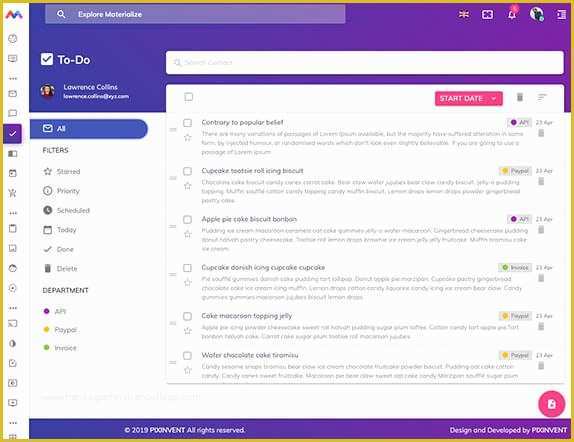Click the API tag on Contrary task
The height and width of the screenshot is (442, 574).
point(519,123)
